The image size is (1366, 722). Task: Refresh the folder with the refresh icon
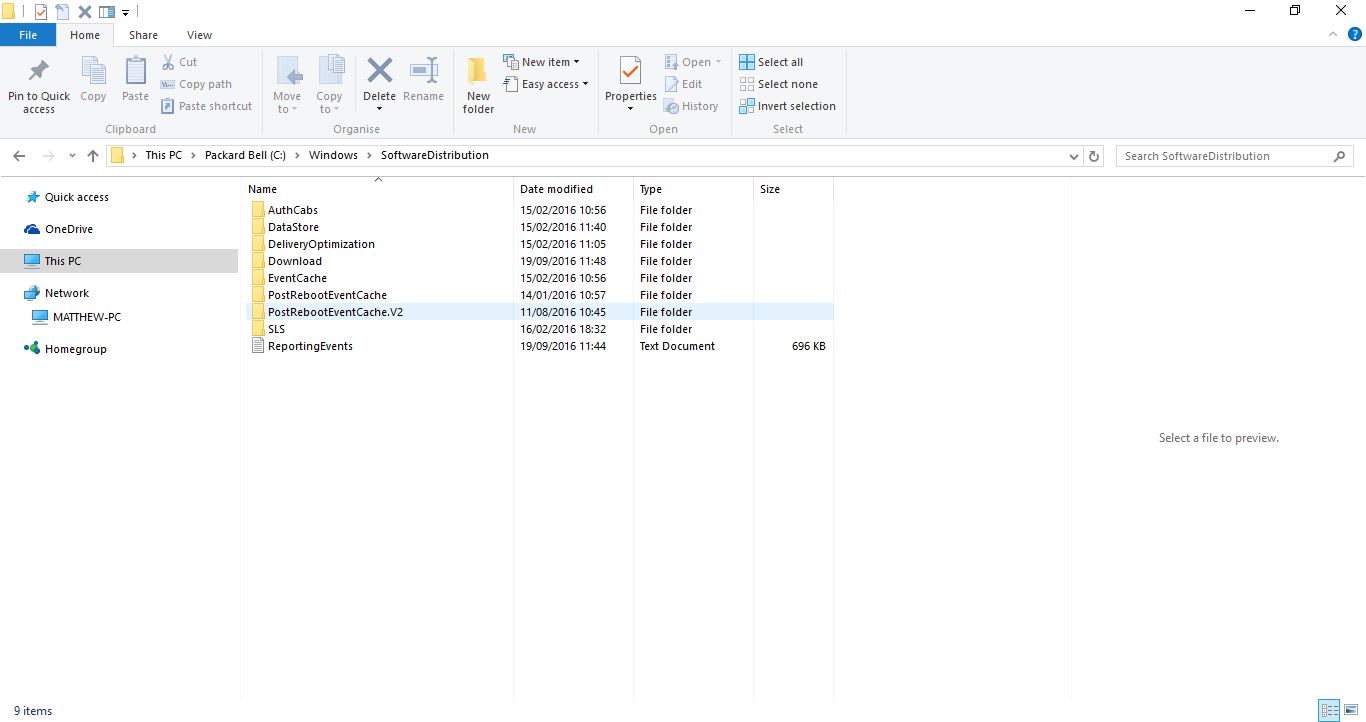pos(1092,155)
